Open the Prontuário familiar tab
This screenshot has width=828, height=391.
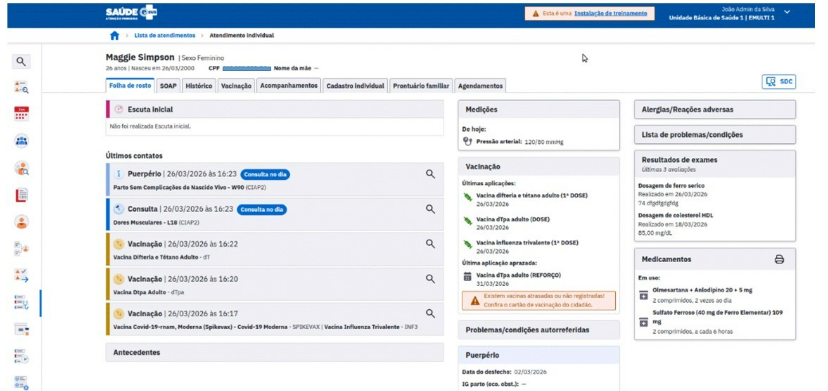pyautogui.click(x=421, y=86)
